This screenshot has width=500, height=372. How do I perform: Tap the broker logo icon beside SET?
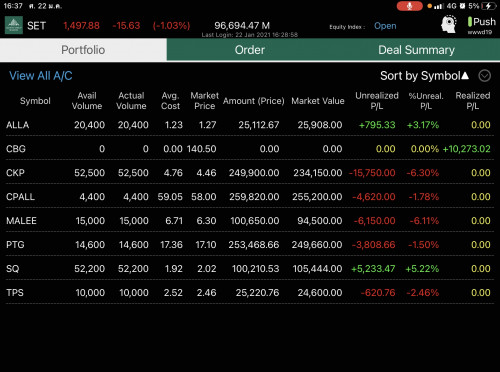tap(14, 25)
